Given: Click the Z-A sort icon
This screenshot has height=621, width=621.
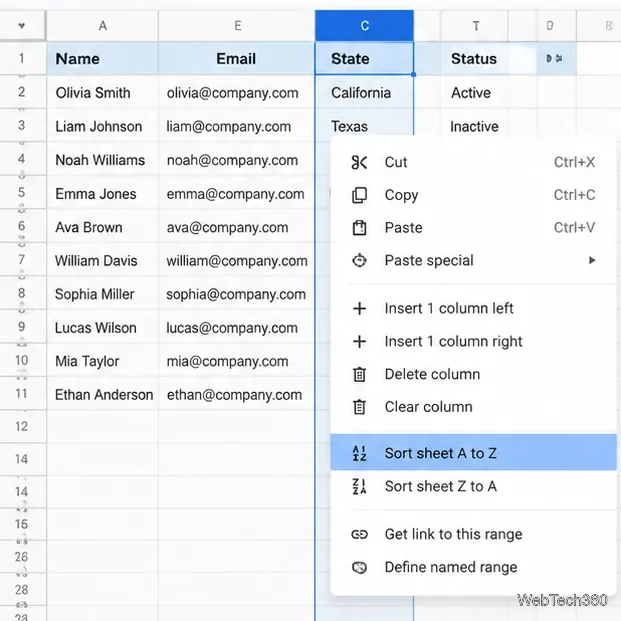Looking at the screenshot, I should [x=359, y=486].
